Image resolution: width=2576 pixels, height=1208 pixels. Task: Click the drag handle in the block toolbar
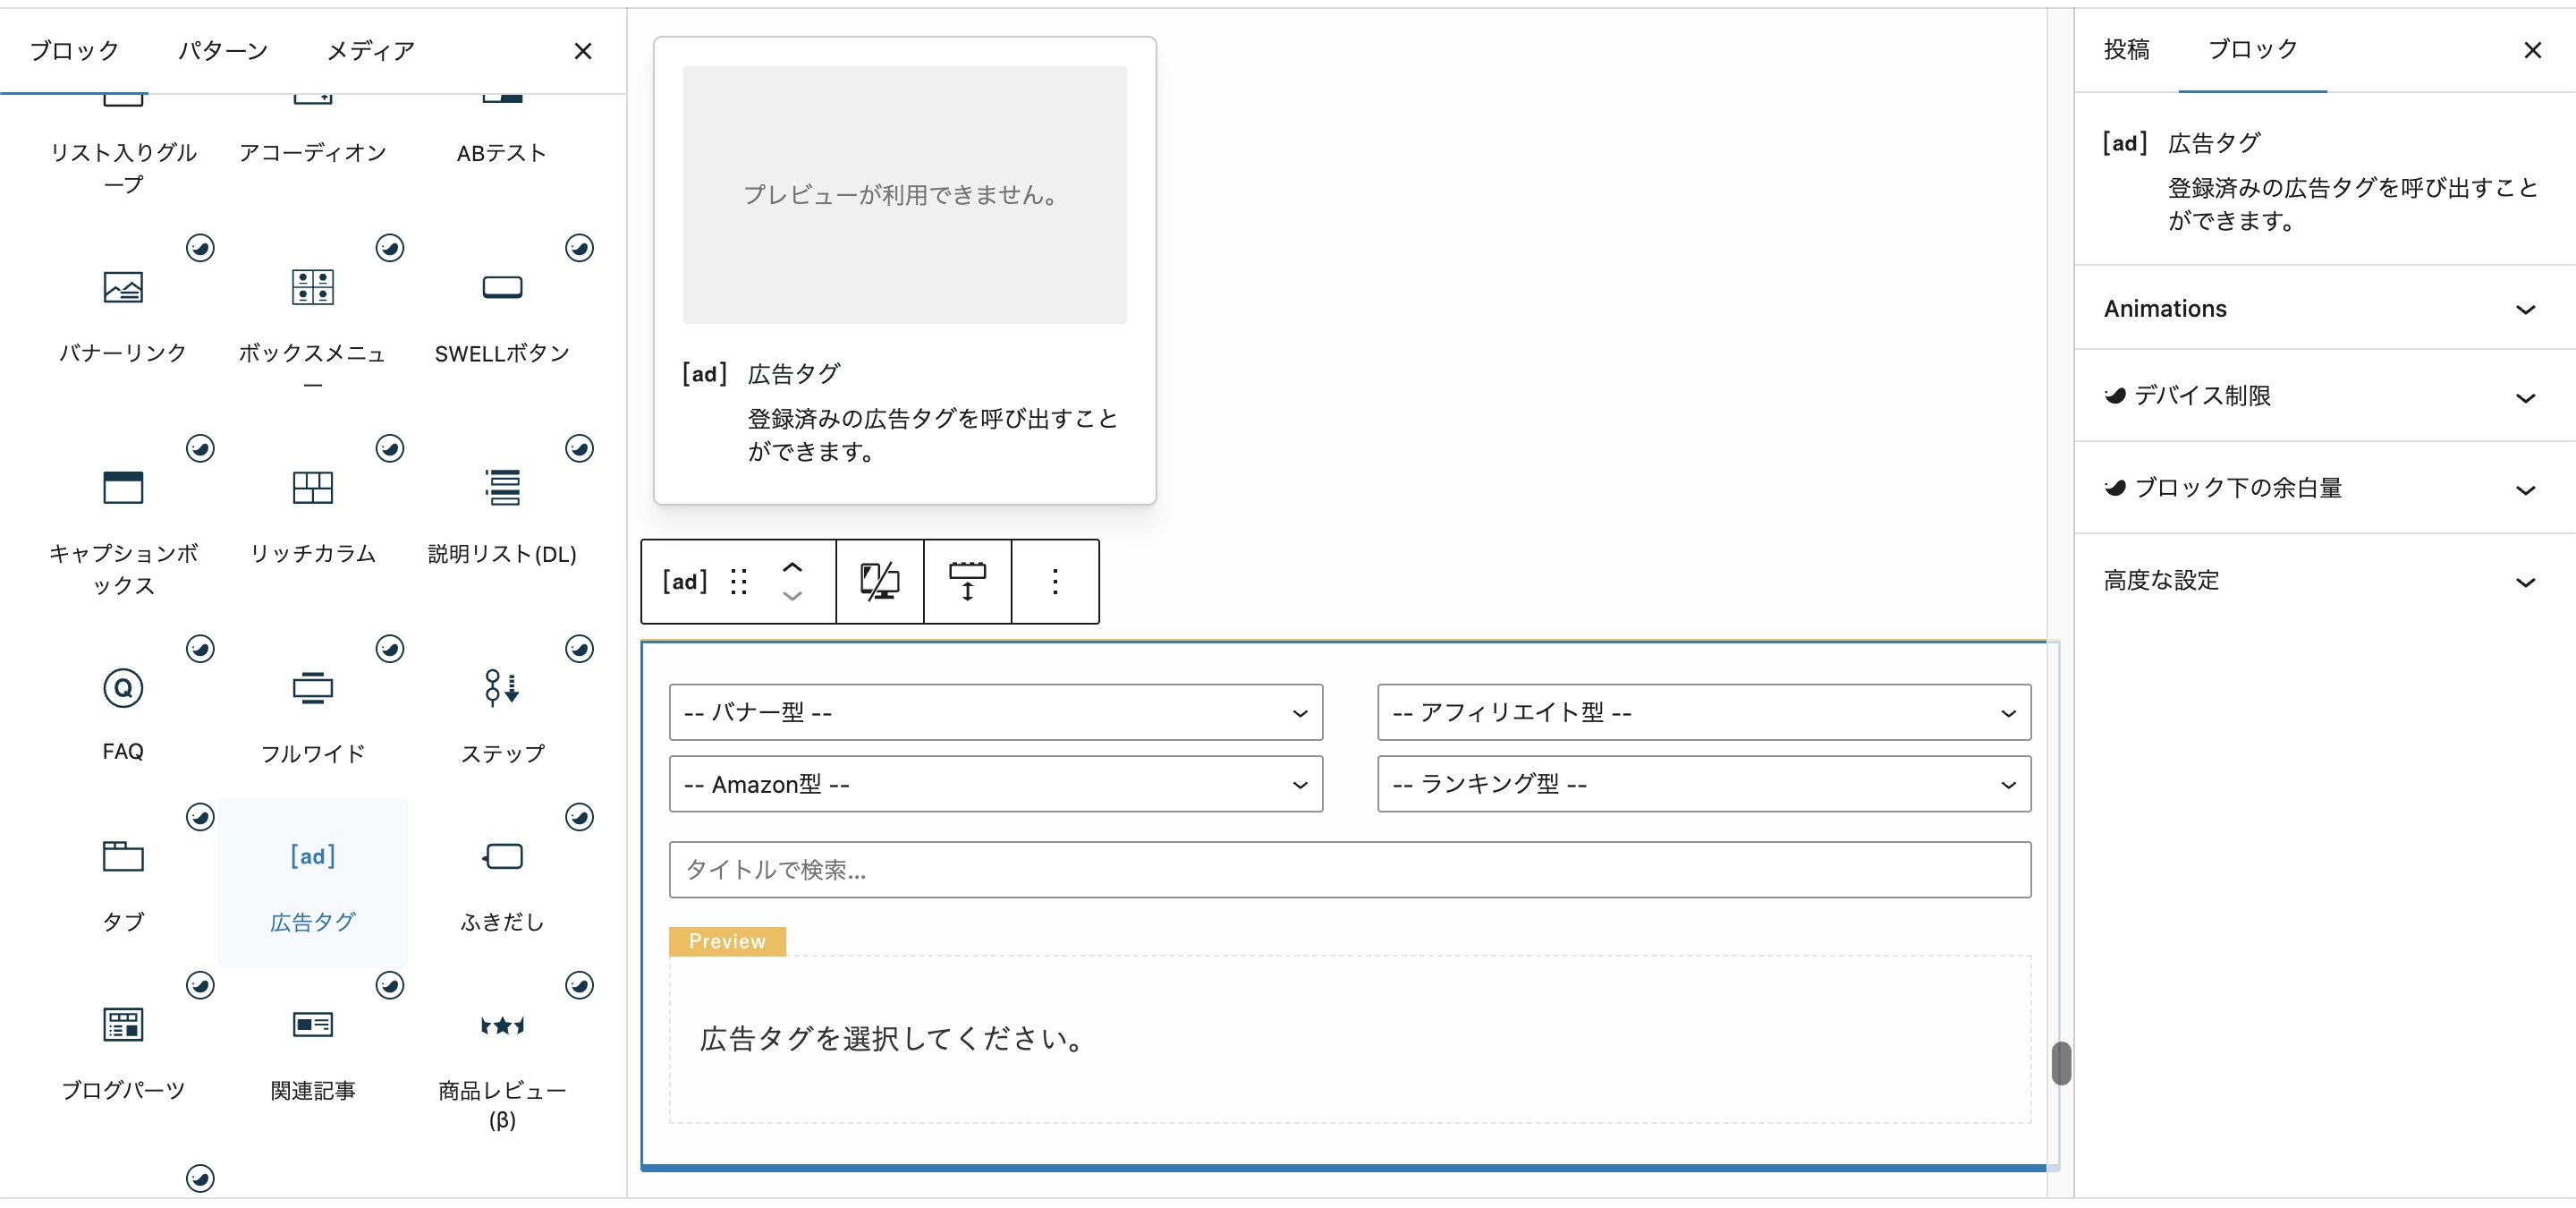pos(738,581)
